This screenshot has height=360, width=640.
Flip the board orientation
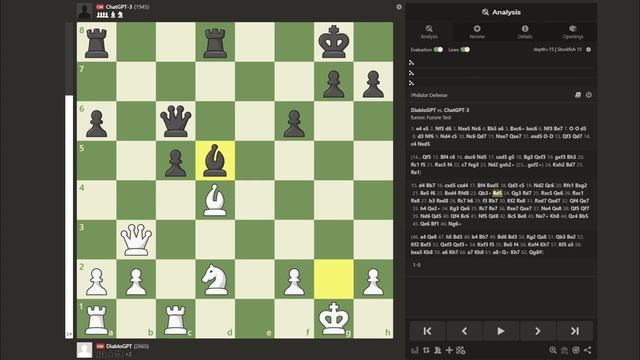(x=426, y=350)
